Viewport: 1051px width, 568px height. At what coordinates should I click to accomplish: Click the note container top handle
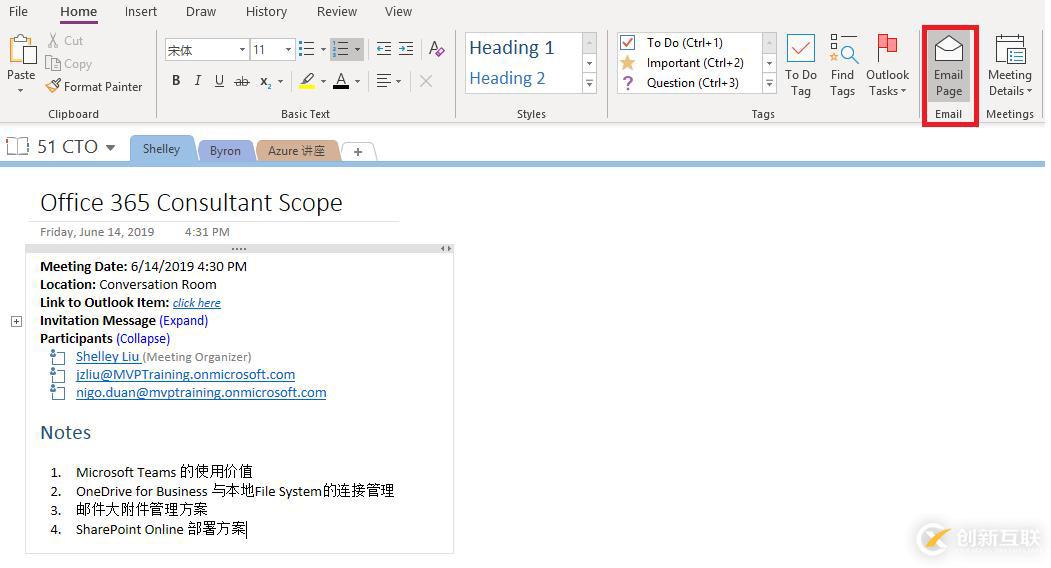(239, 249)
